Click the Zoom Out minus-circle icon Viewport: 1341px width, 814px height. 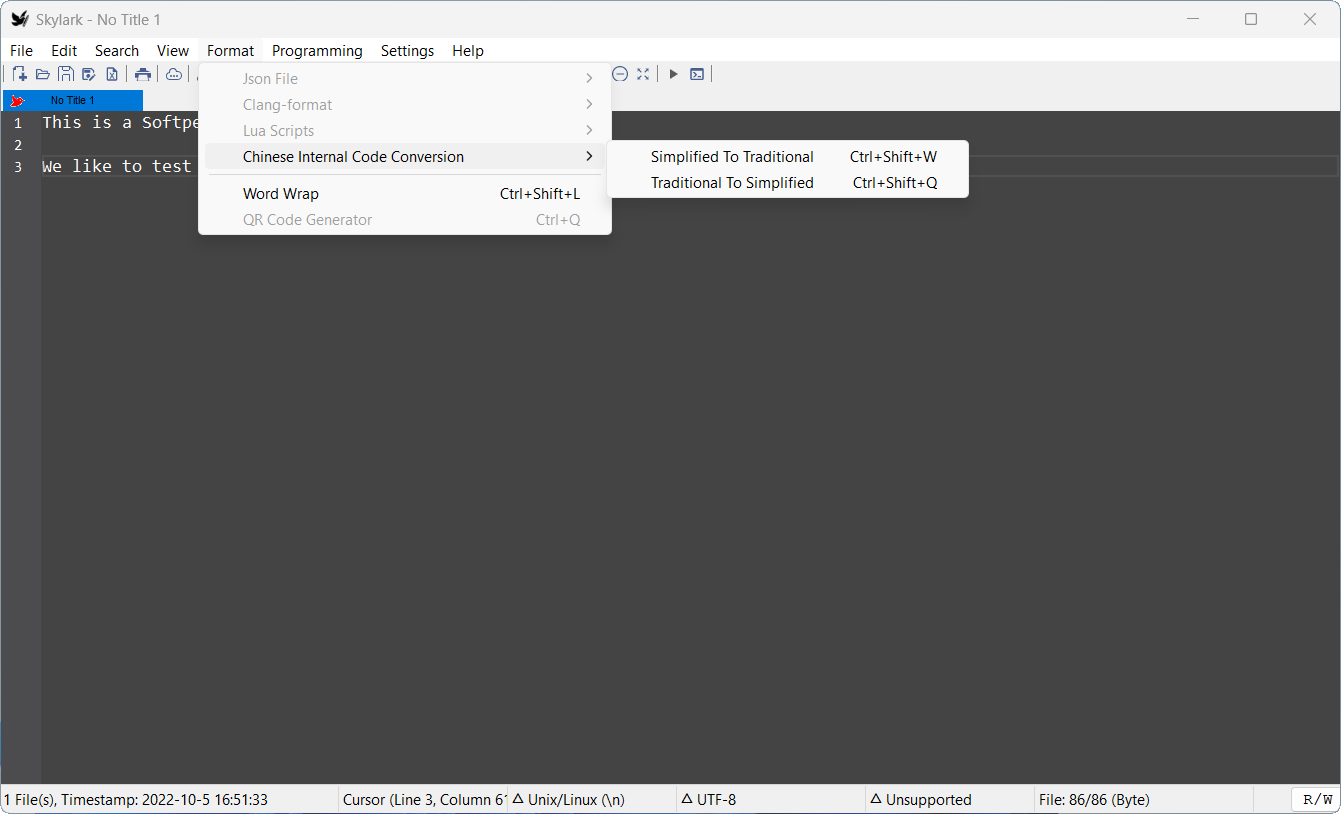[x=620, y=74]
